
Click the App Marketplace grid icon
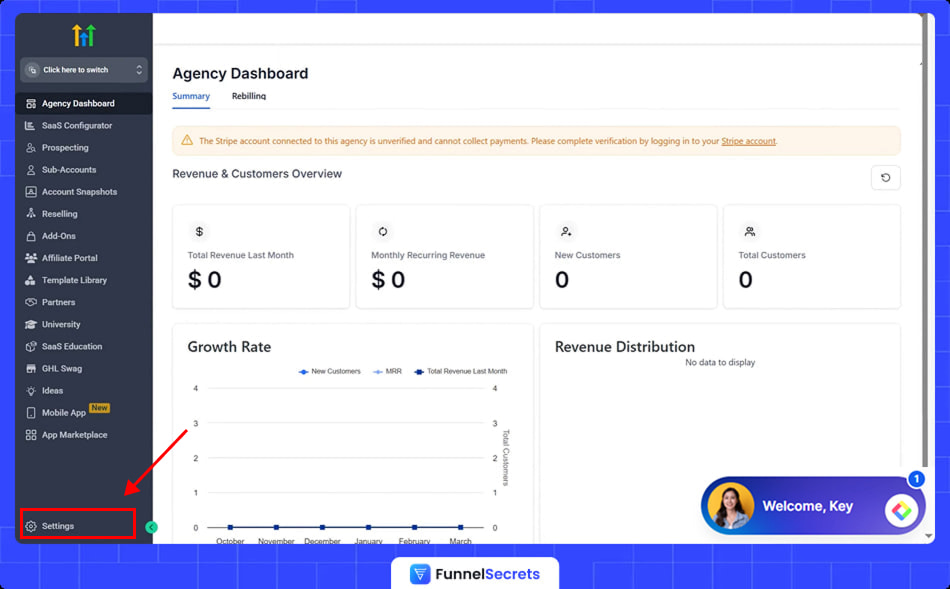31,435
